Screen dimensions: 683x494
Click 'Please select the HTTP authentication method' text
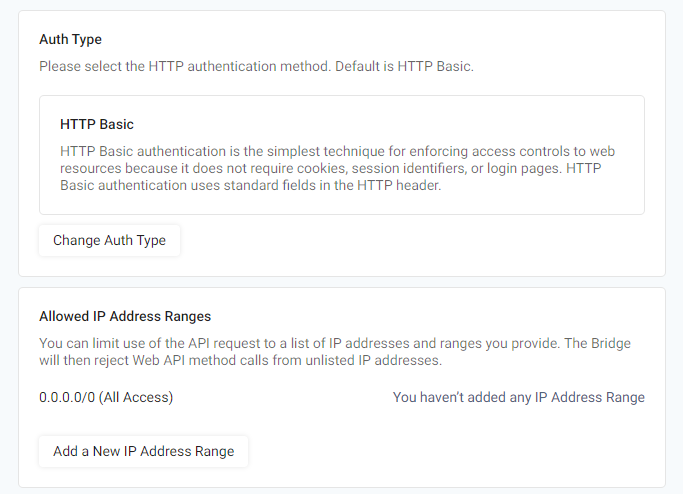[184, 67]
